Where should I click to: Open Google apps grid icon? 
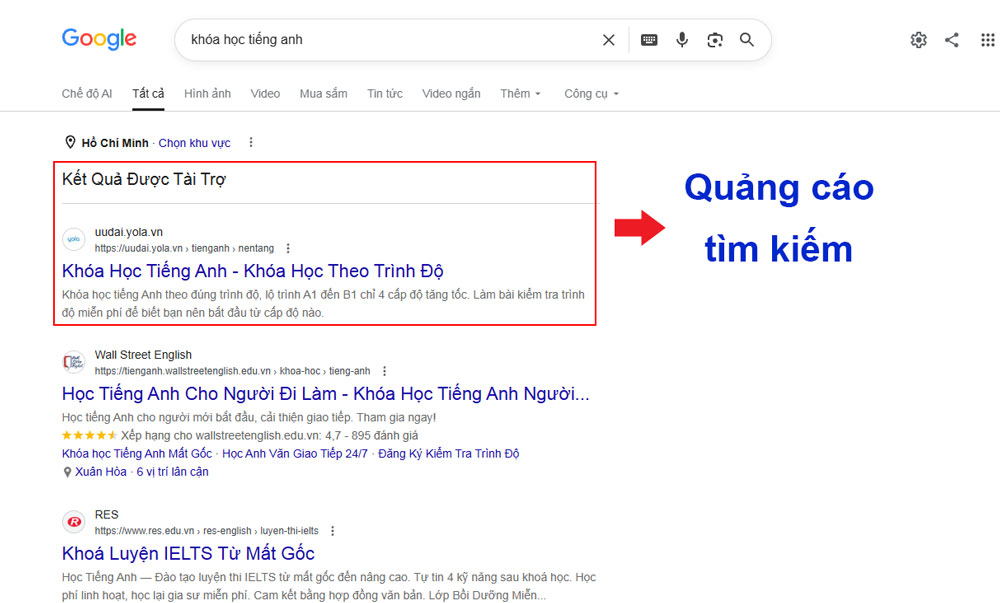[987, 40]
